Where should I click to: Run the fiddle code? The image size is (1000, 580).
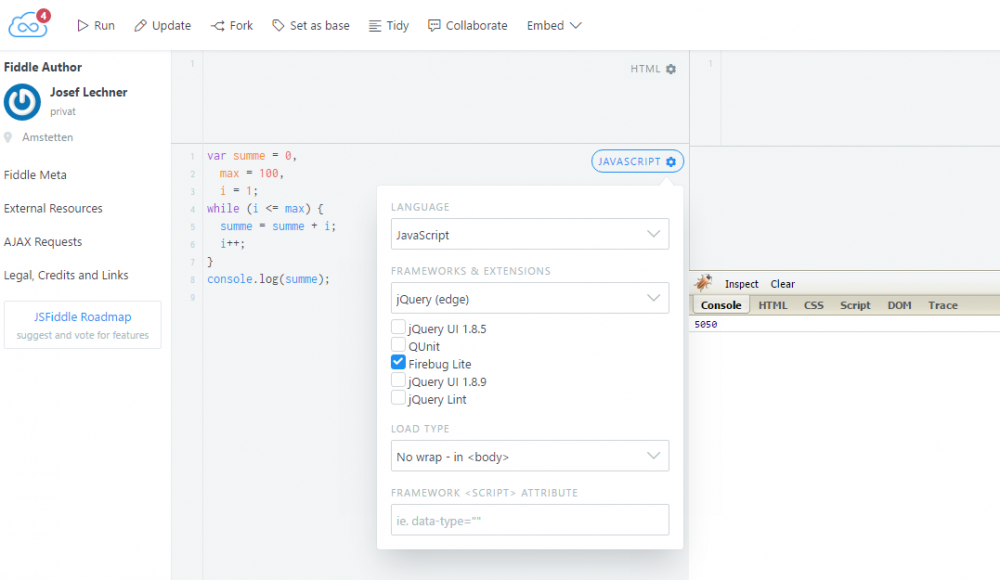pos(96,25)
